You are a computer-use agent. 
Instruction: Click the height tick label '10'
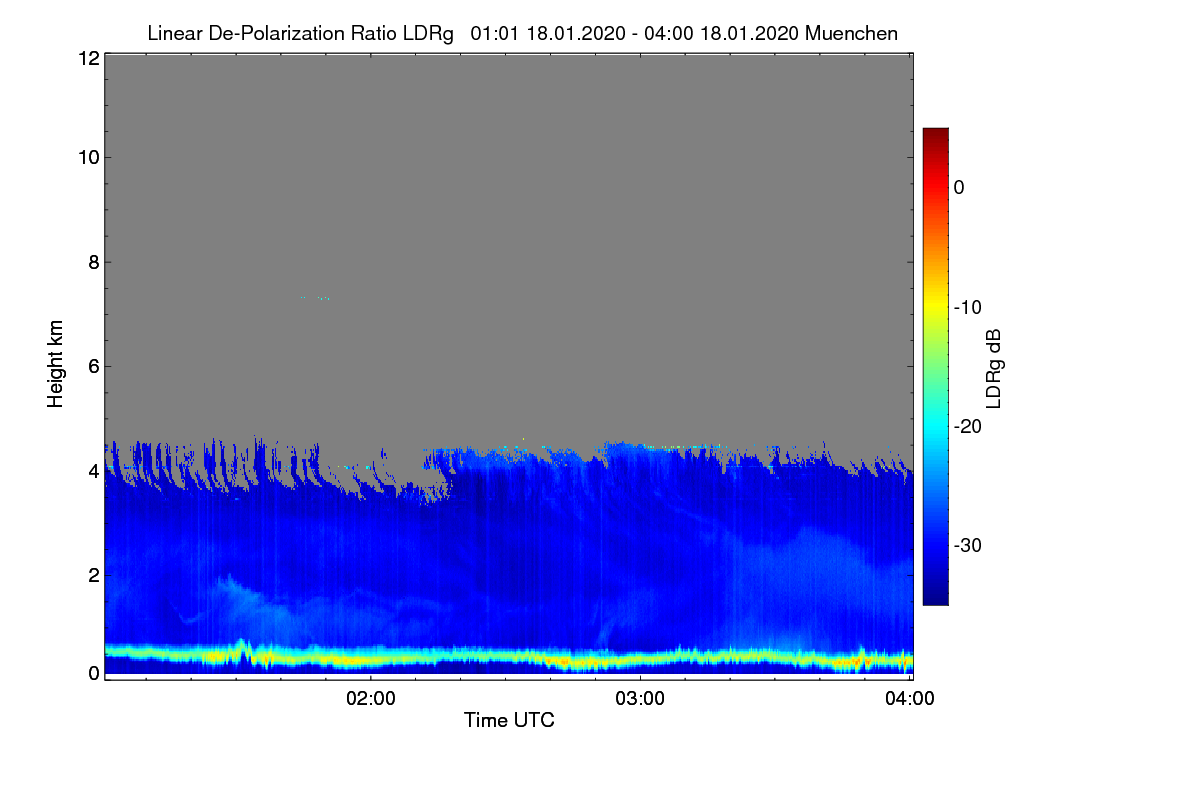coord(88,157)
